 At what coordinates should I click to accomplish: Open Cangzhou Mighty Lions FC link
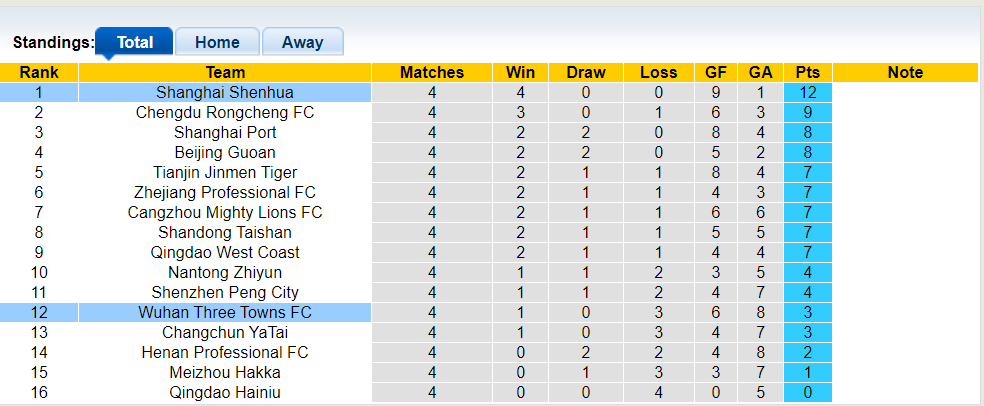(225, 212)
